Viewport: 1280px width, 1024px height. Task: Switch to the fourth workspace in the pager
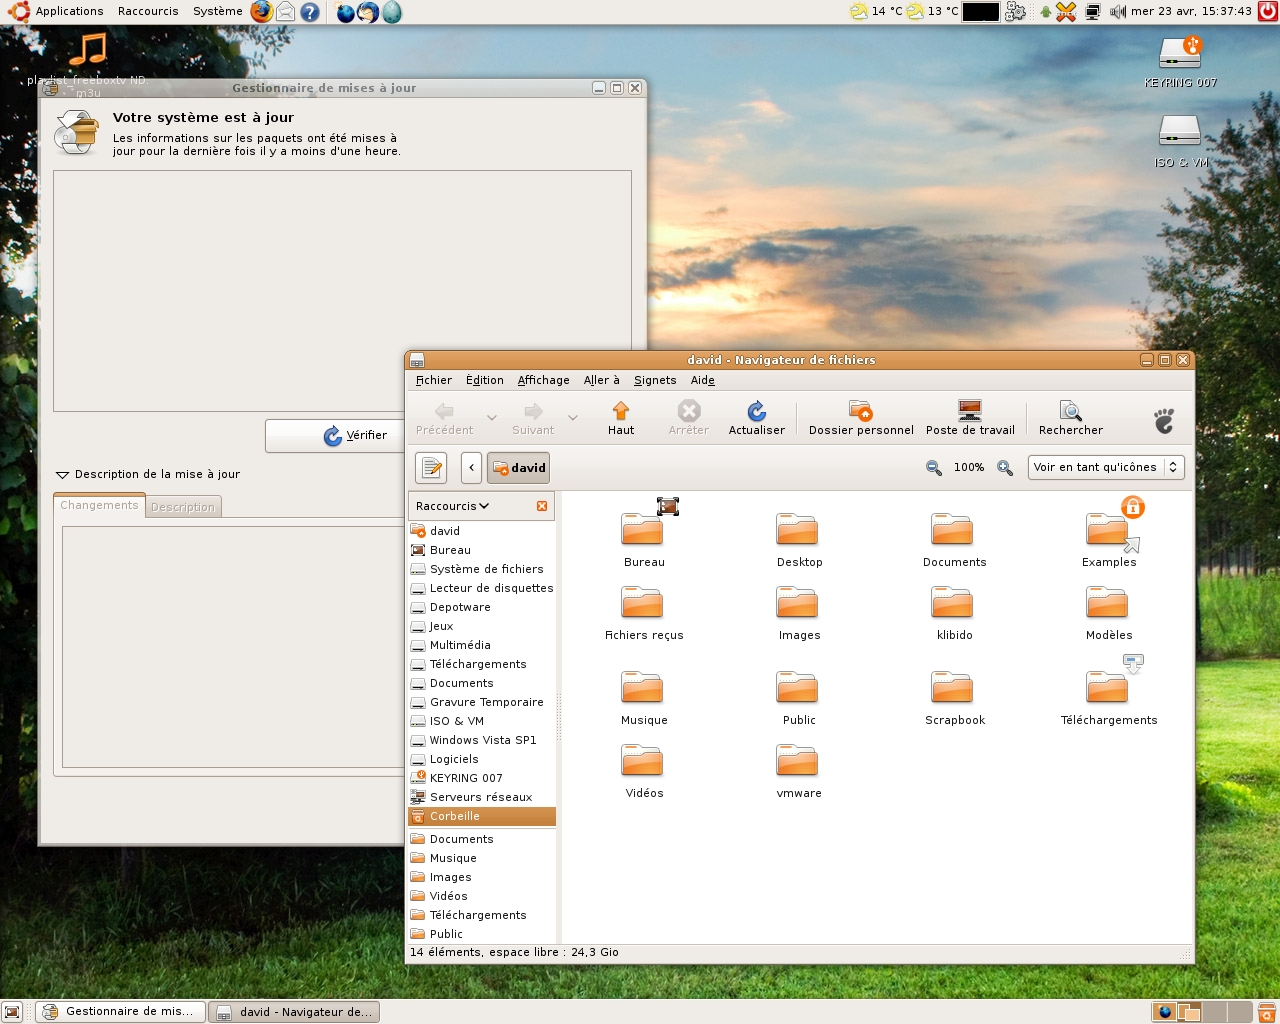point(1240,1012)
